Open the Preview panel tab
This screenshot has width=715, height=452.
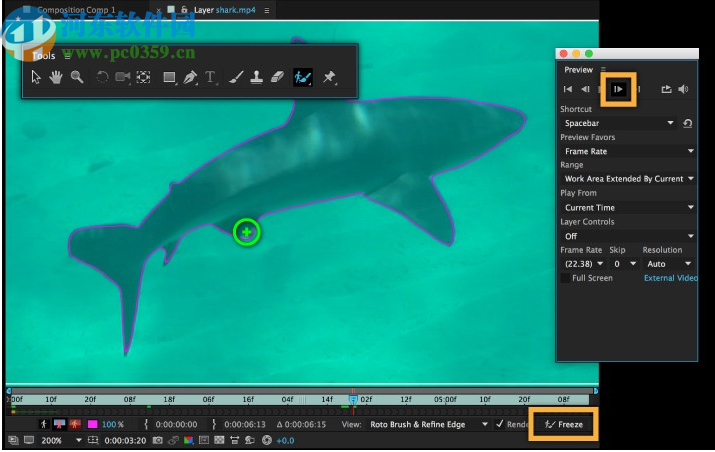(x=578, y=69)
